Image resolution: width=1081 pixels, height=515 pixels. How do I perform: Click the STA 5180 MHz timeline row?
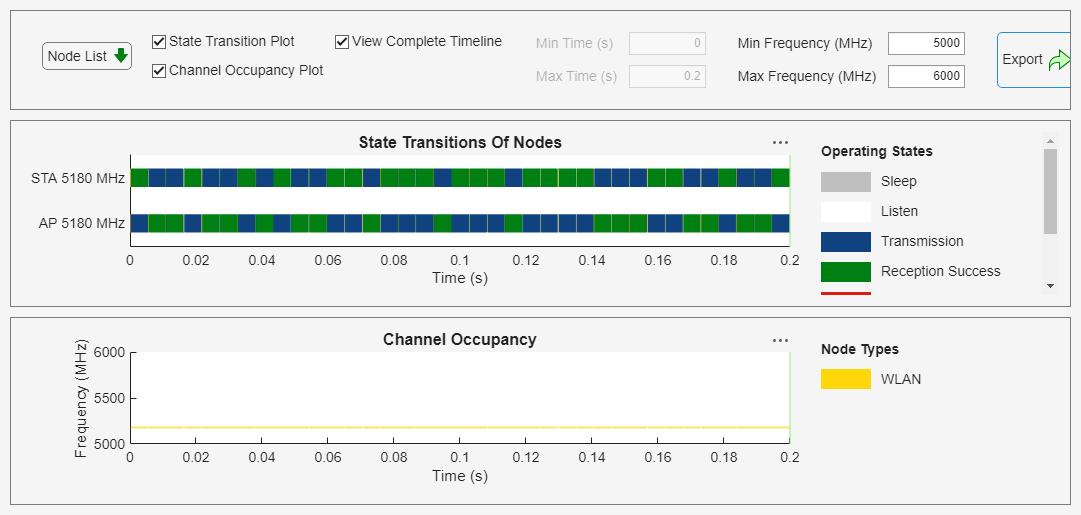(x=460, y=178)
